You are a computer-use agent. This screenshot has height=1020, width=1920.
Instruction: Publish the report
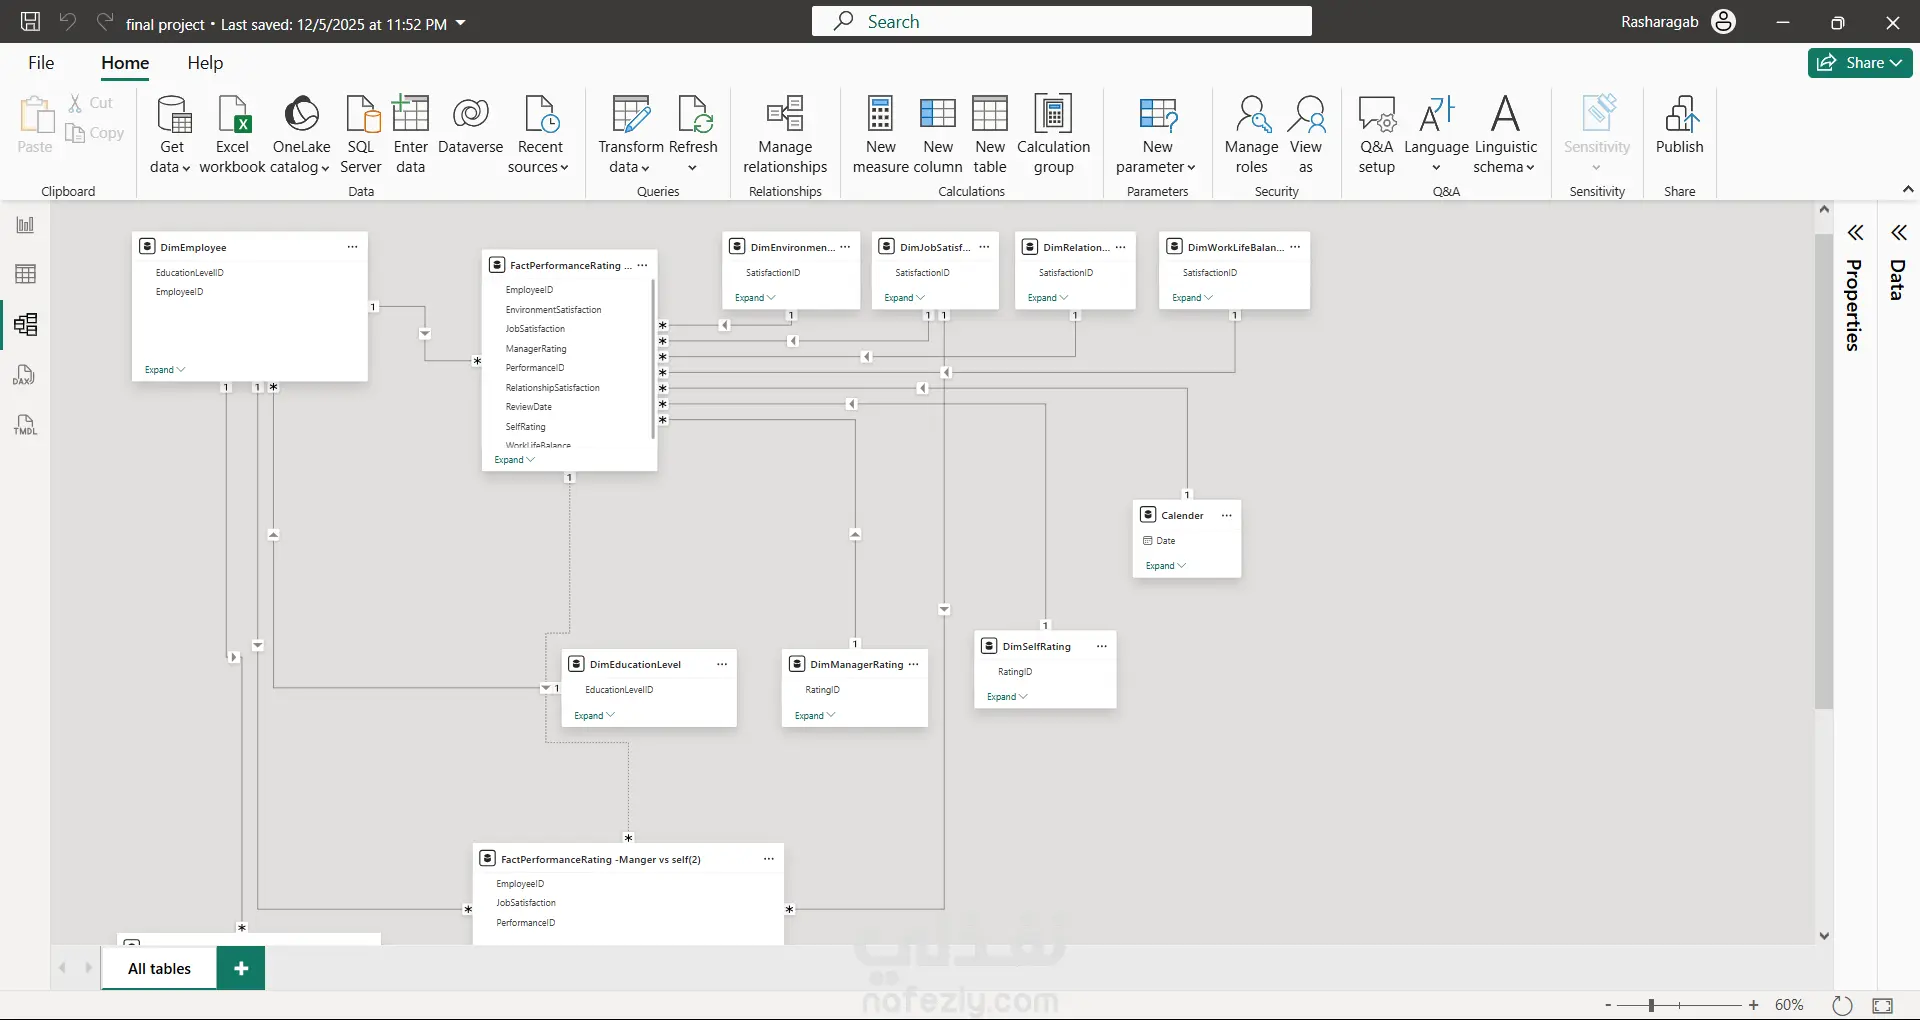[x=1679, y=126]
